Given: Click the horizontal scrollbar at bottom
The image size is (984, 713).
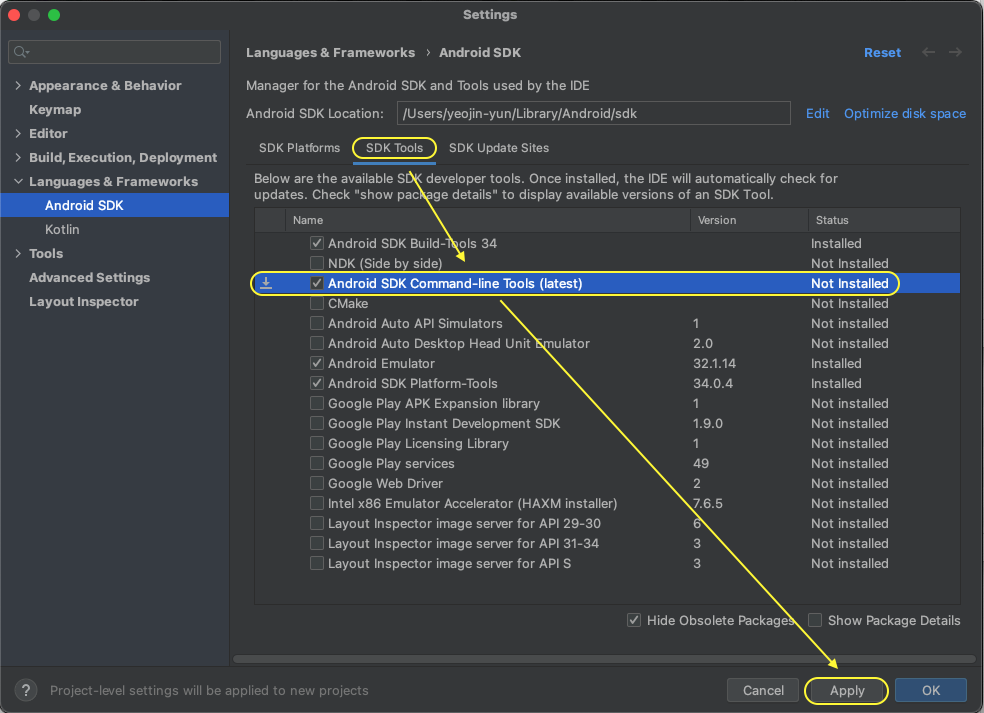Looking at the screenshot, I should [x=604, y=659].
